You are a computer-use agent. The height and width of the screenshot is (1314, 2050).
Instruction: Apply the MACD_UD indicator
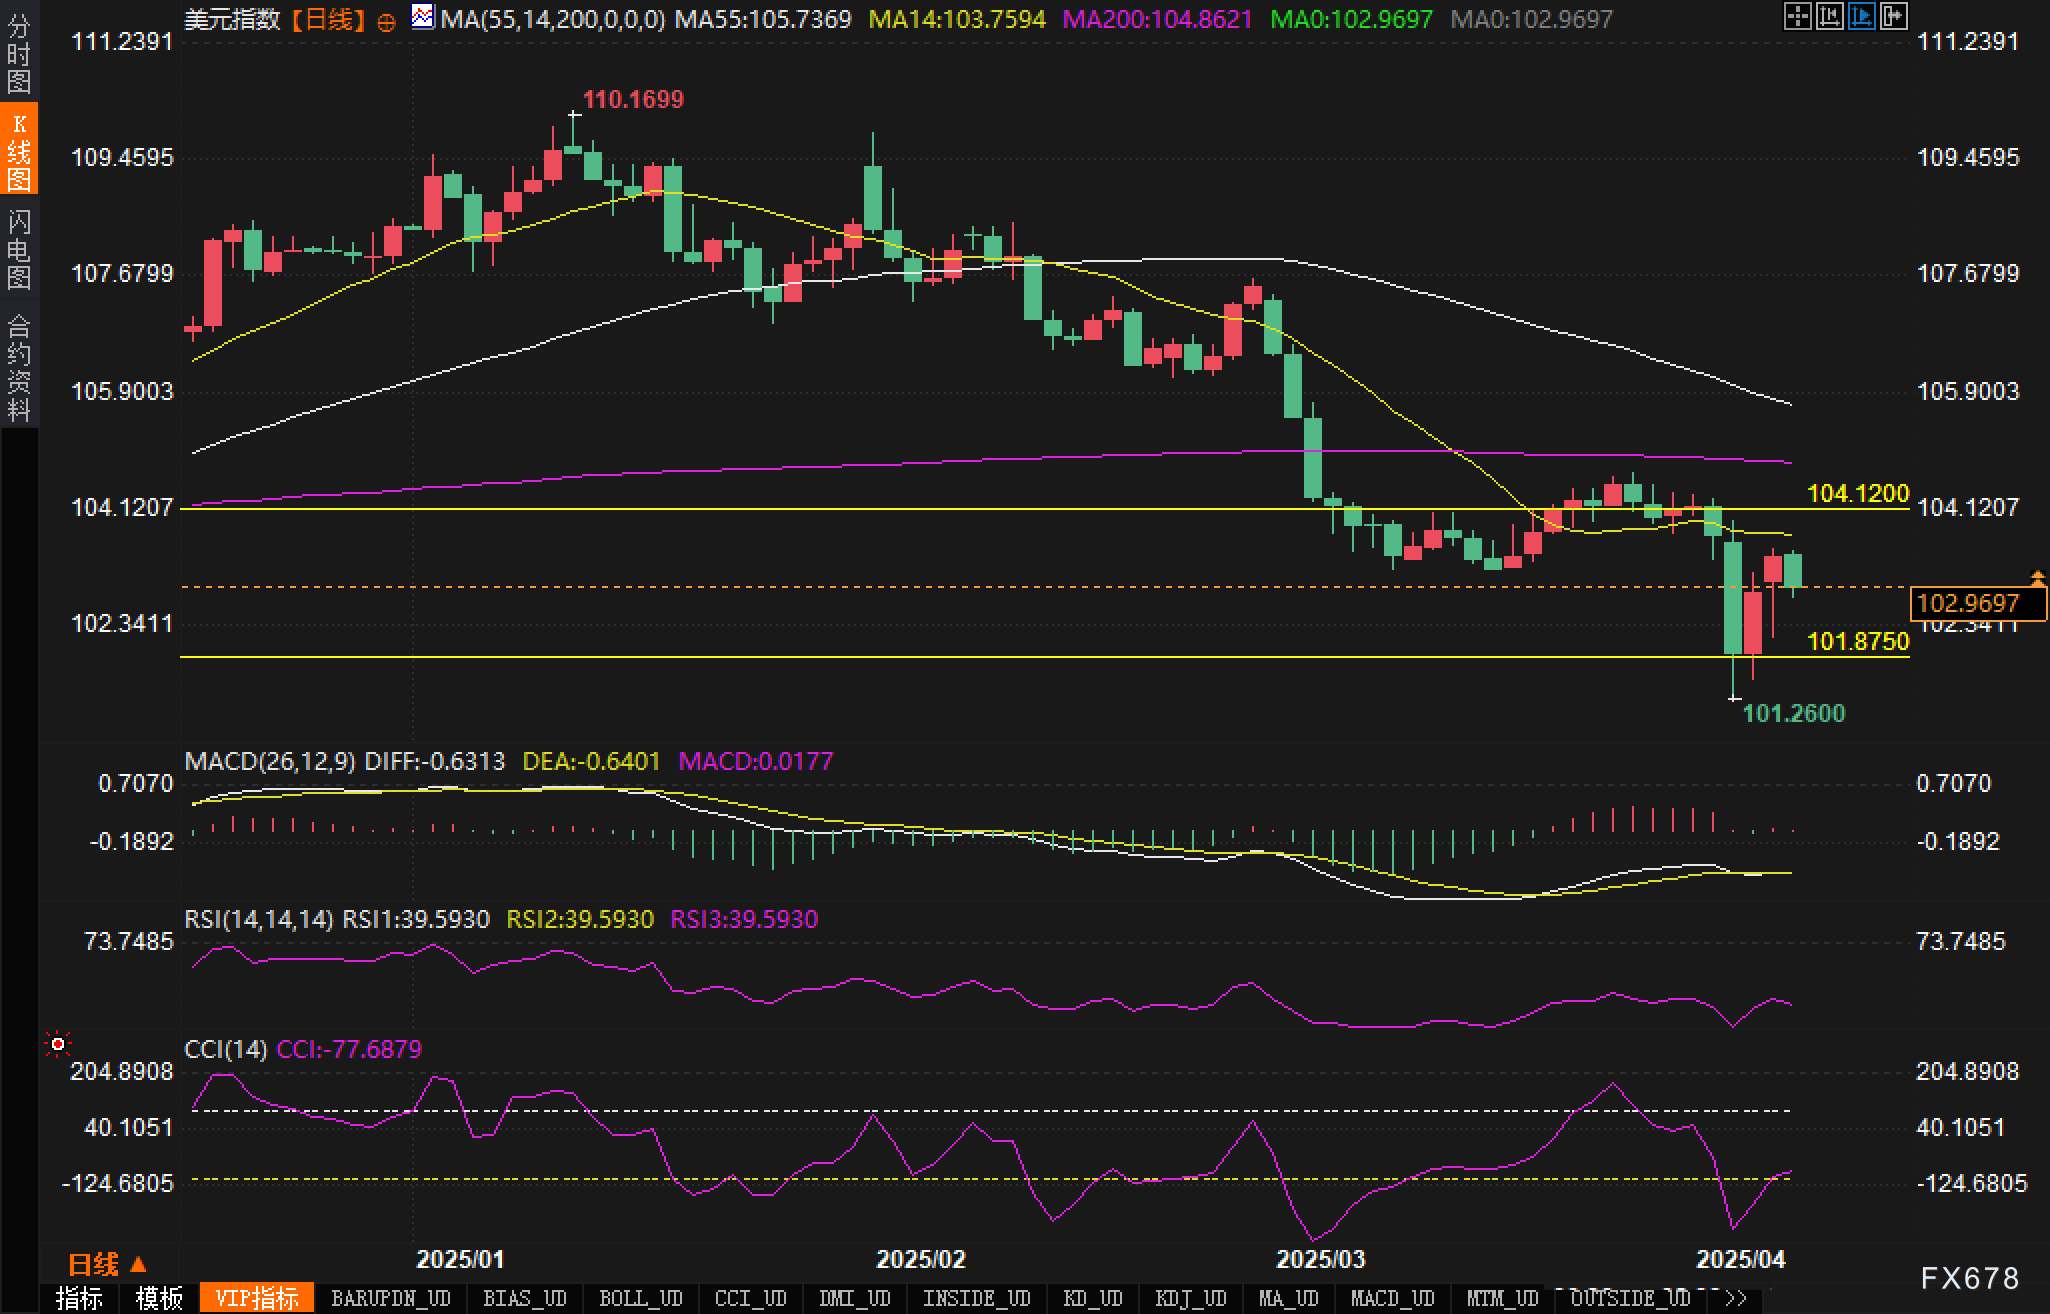click(x=1392, y=1298)
